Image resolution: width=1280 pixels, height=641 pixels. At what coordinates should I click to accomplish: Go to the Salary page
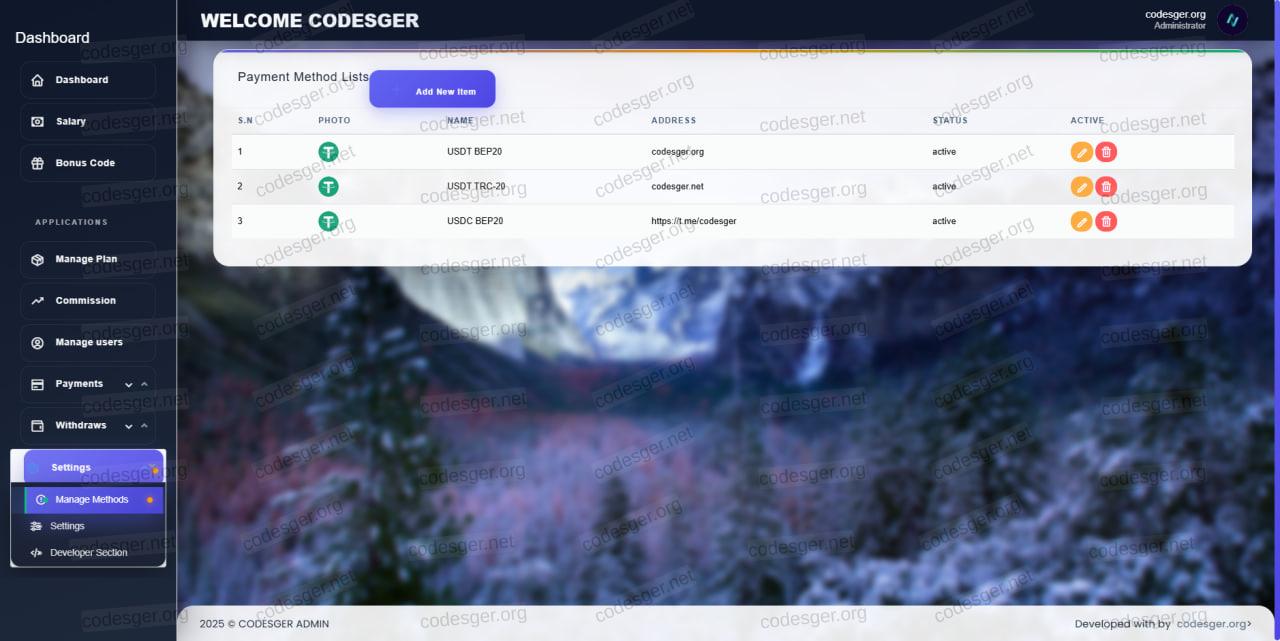click(x=88, y=121)
